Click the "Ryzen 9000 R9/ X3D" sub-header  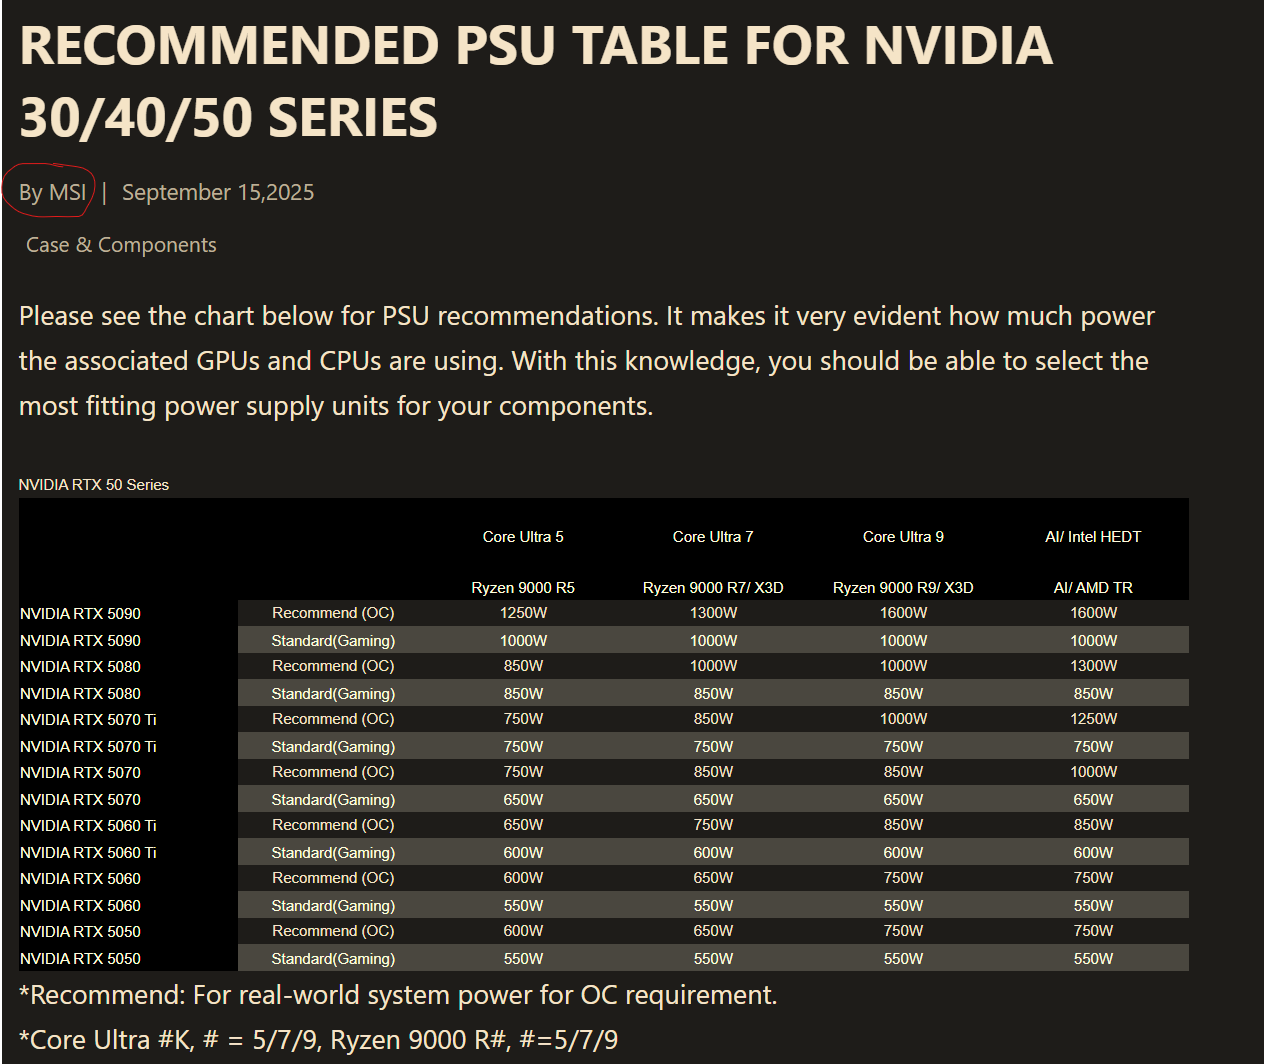[903, 588]
